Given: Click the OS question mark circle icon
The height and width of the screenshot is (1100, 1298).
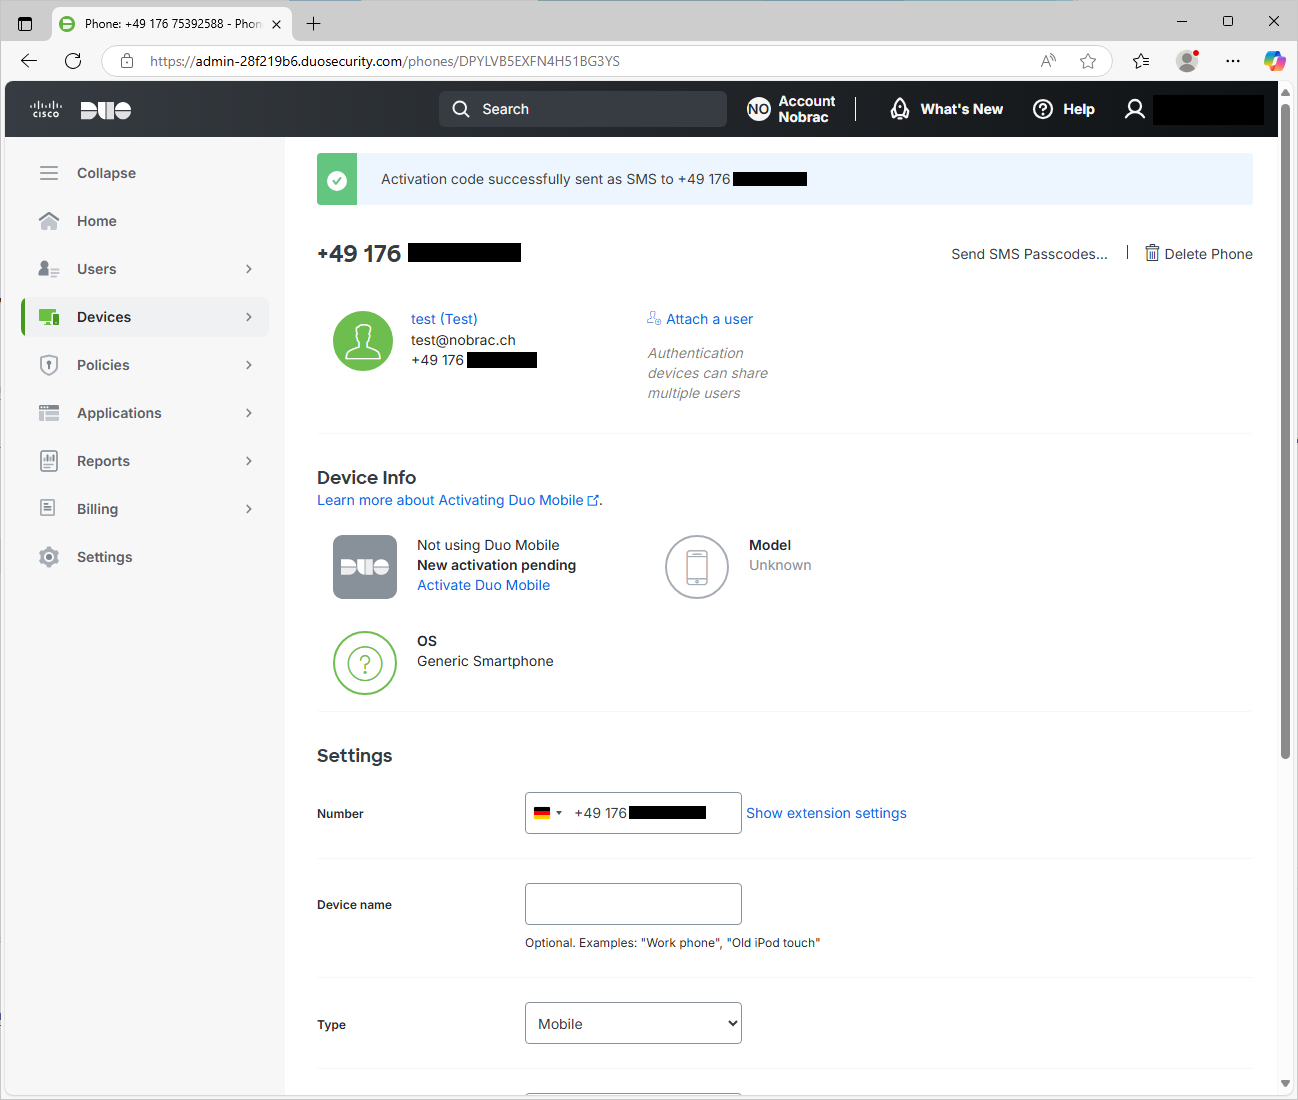Looking at the screenshot, I should (365, 663).
